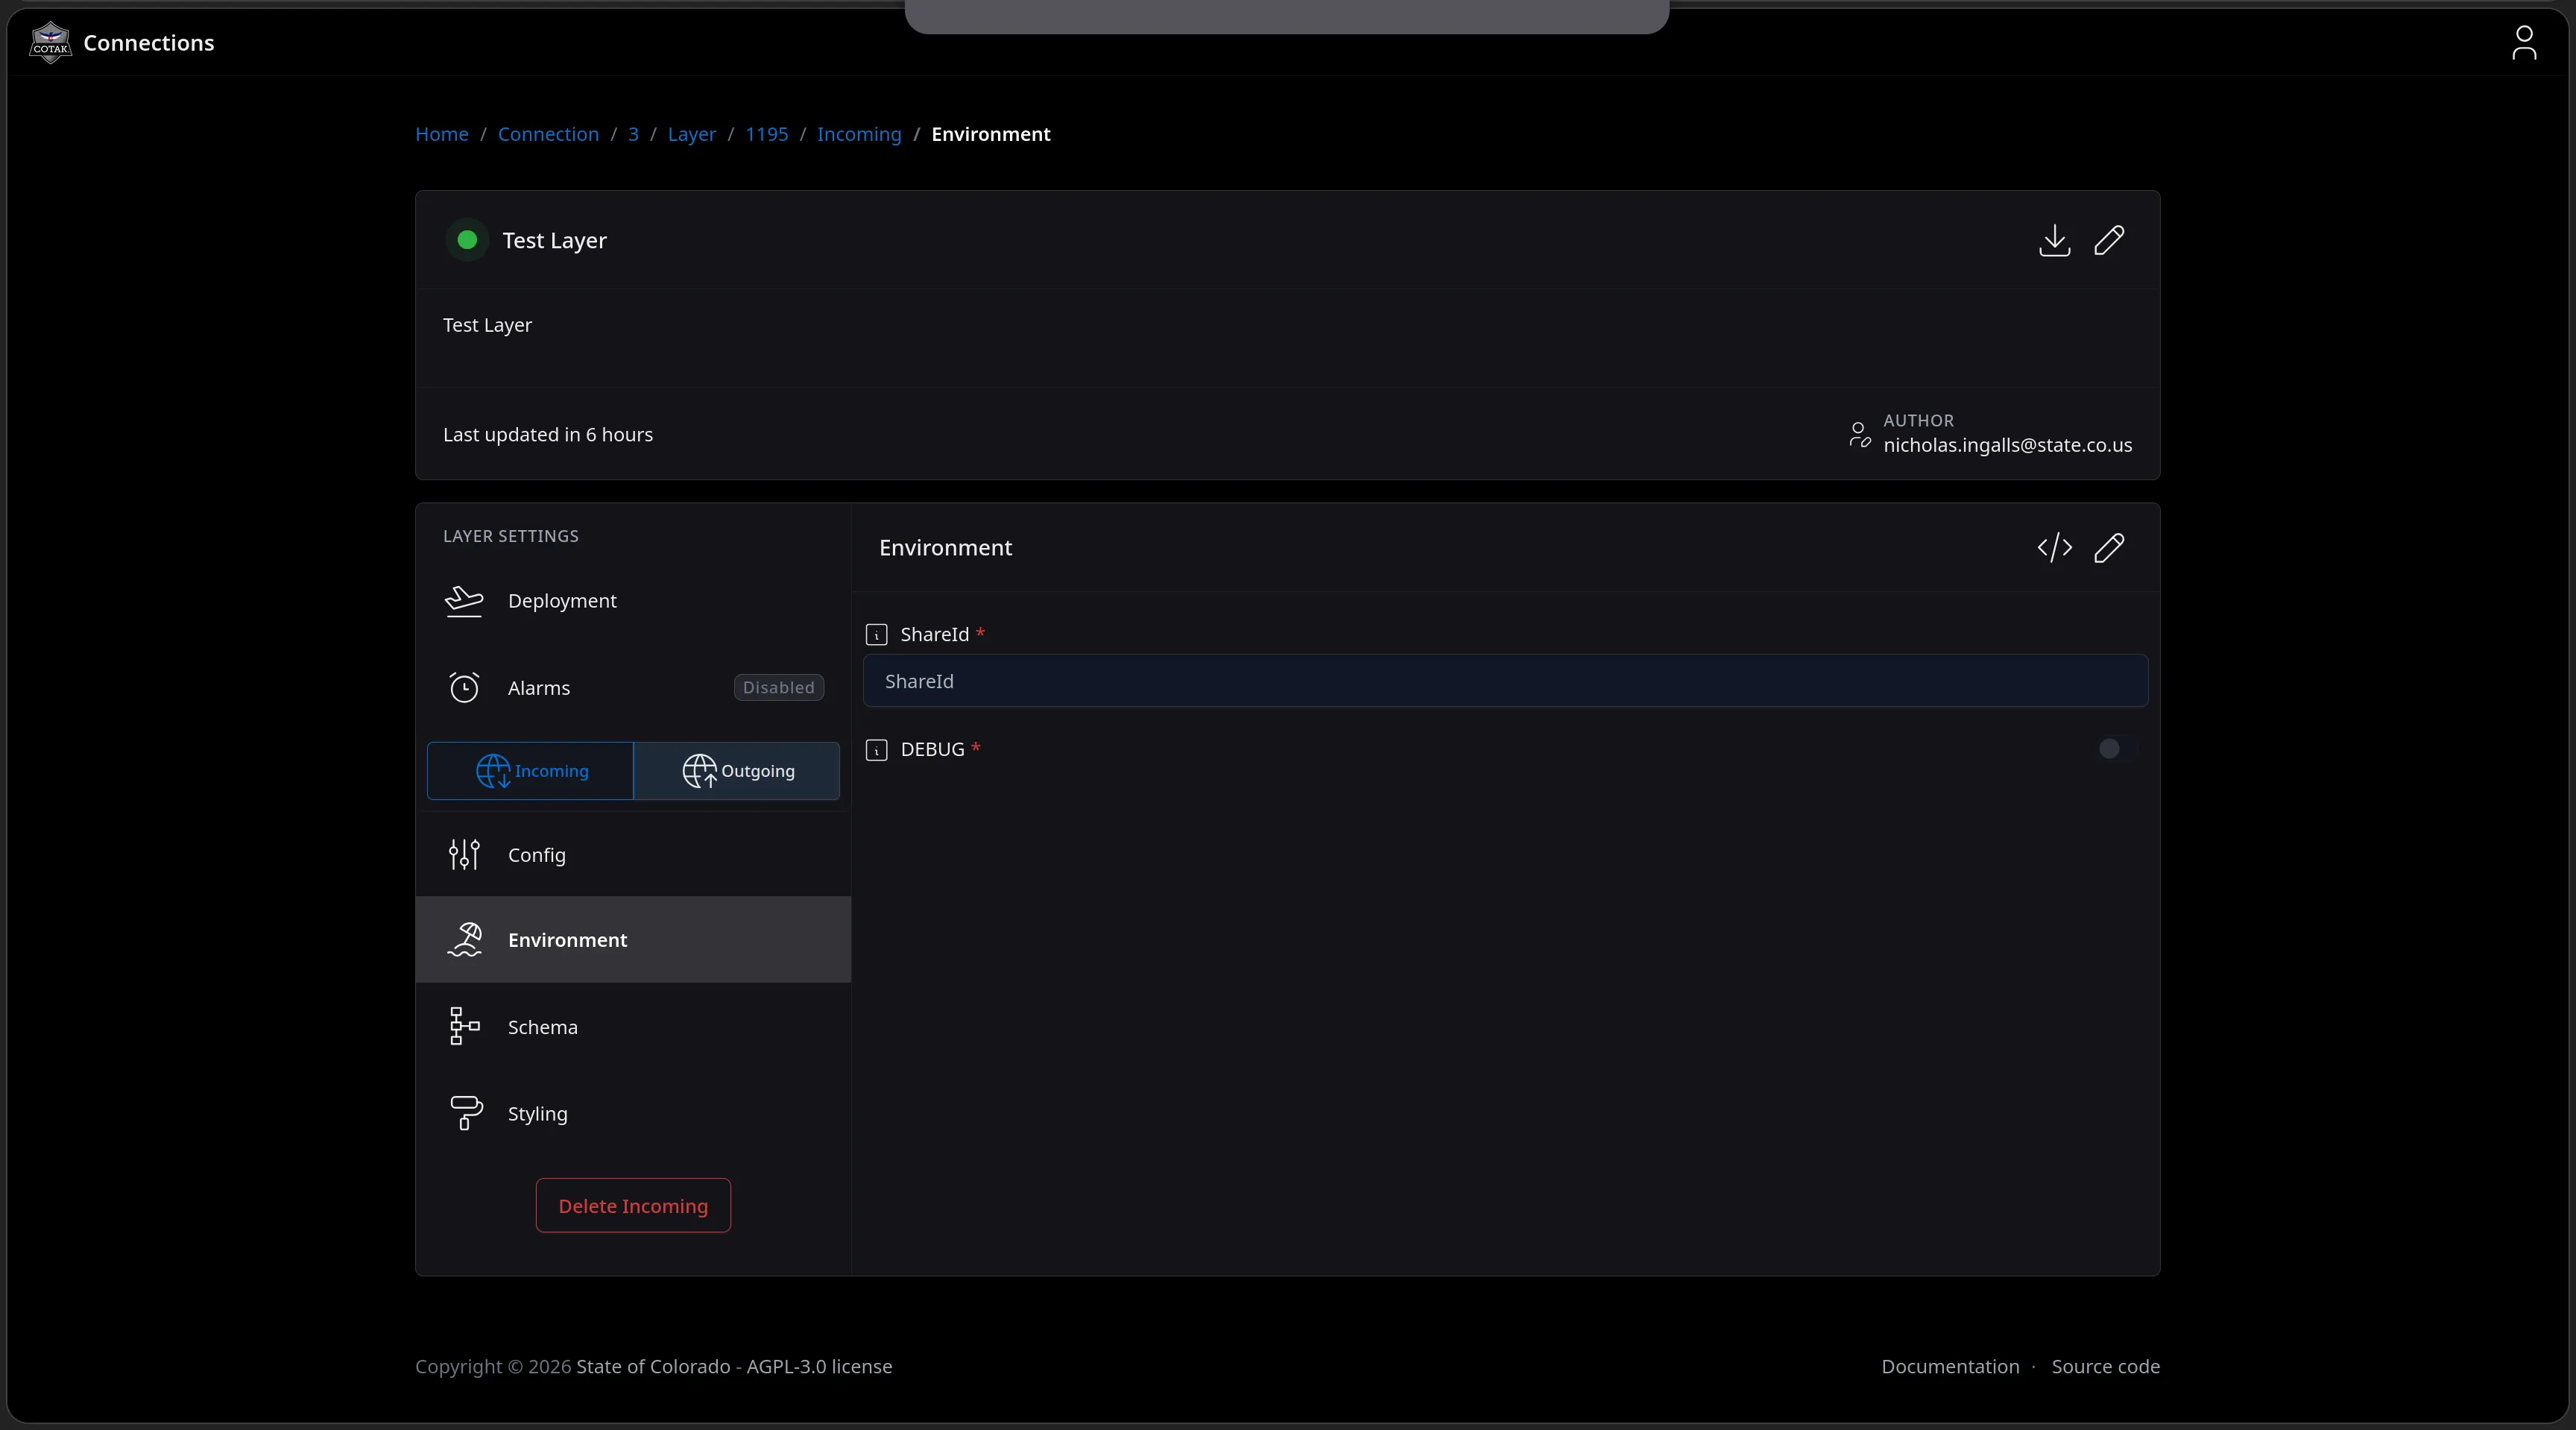
Task: Open breadcrumb layer 1195
Action: 767,134
